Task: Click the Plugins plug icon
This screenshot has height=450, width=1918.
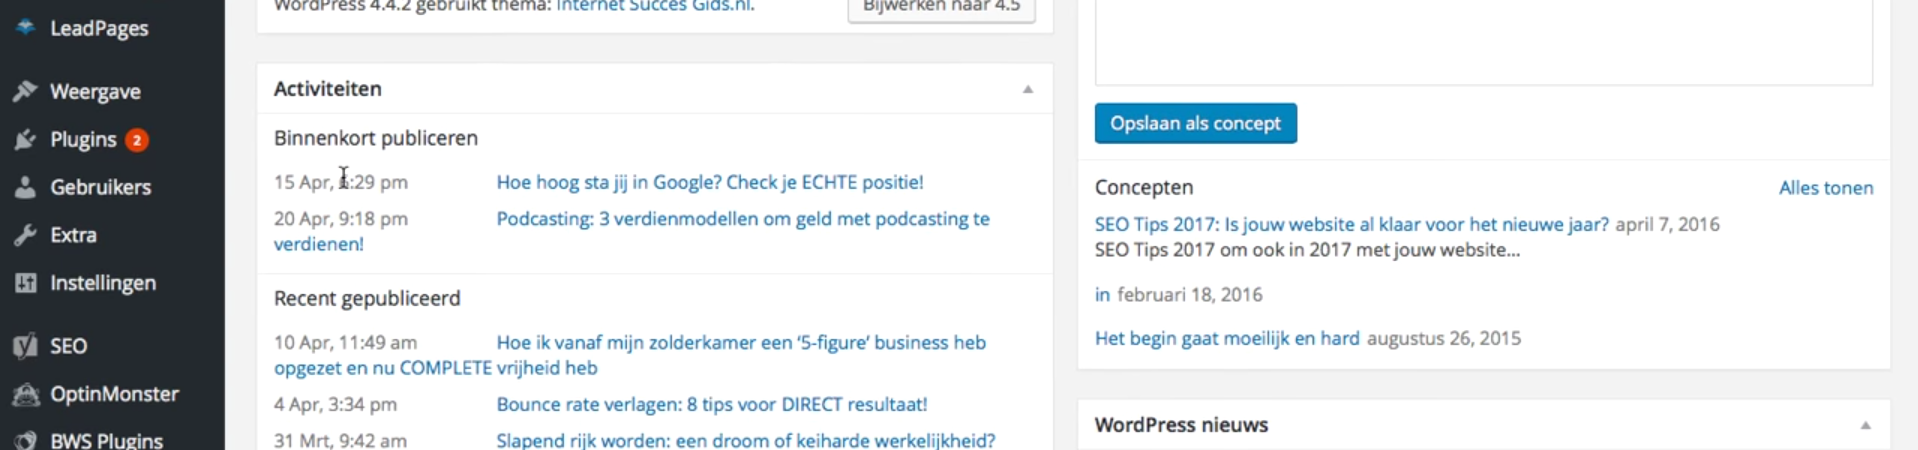Action: (x=26, y=139)
